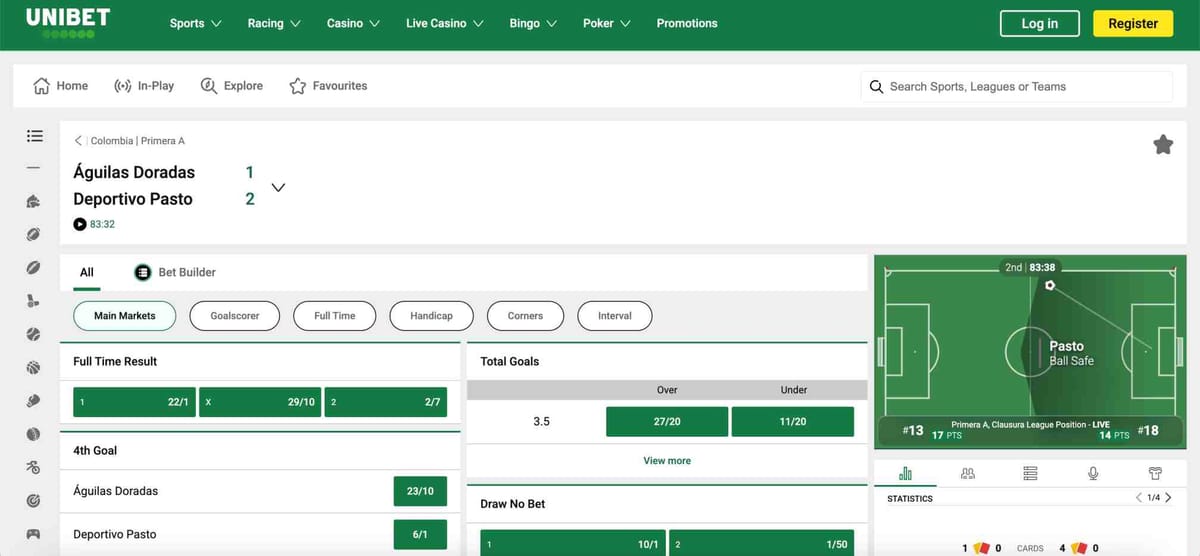1200x556 pixels.
Task: Select cycling icon in sidebar
Action: (34, 467)
